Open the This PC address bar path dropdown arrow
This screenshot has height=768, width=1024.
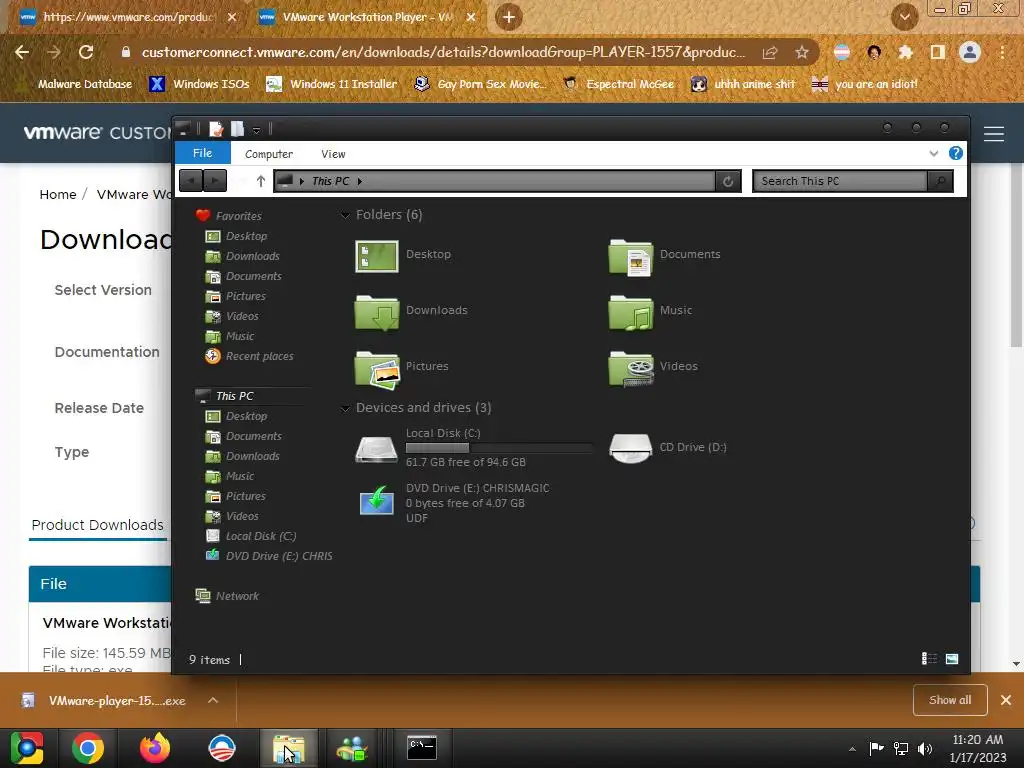click(x=360, y=182)
